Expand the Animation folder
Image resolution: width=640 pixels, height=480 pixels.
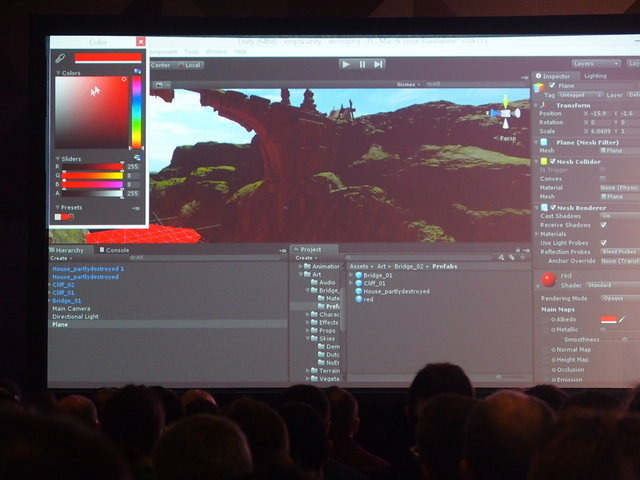click(301, 267)
